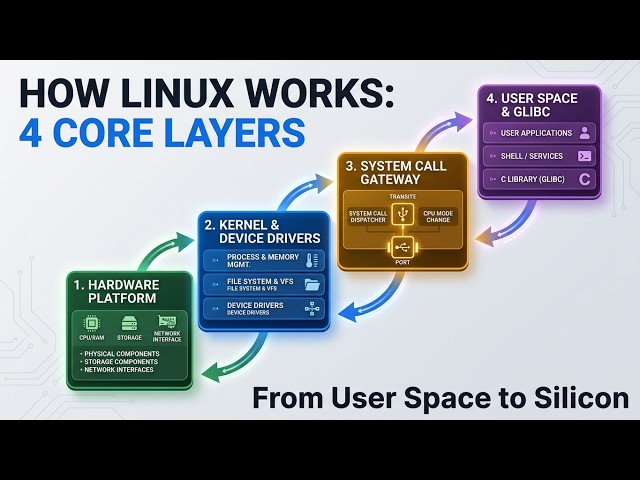This screenshot has height=480, width=640.
Task: Click the "STORAGE COMPONENTS" bullet item
Action: pos(121,362)
